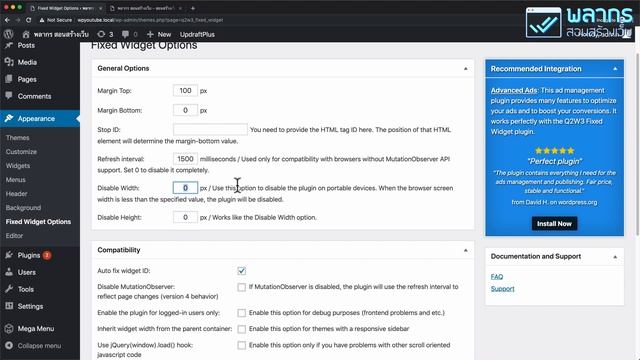Click the Mega Menu icon in sidebar

[x=9, y=329]
